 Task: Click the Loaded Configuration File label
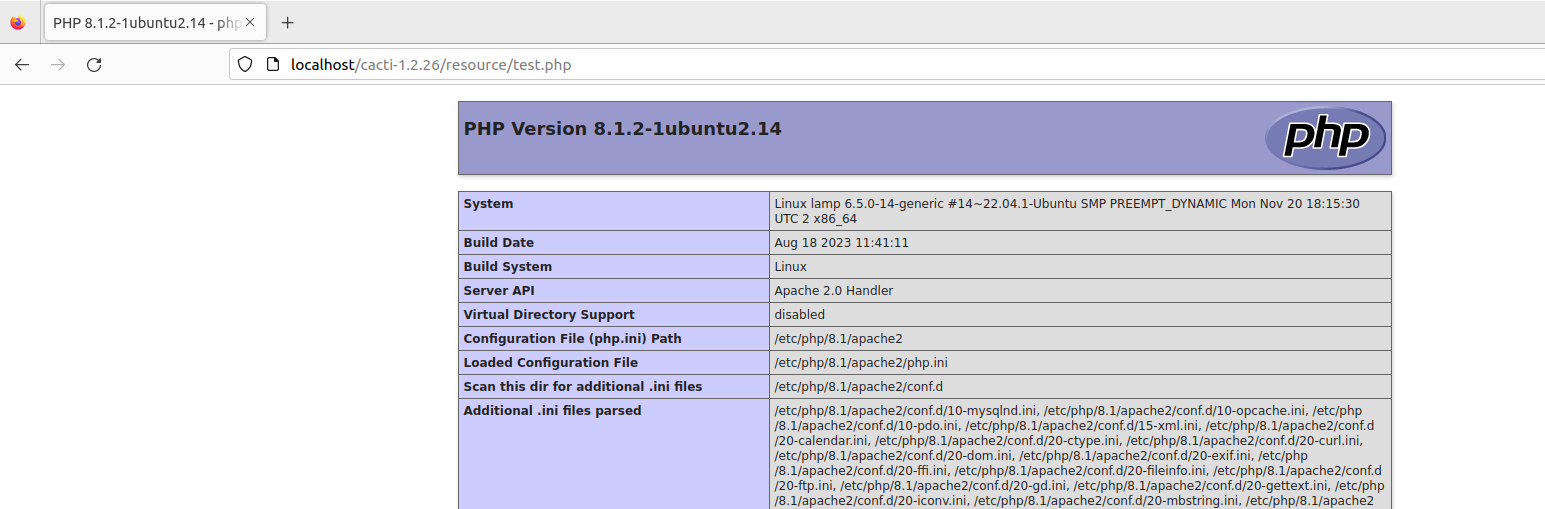(551, 363)
